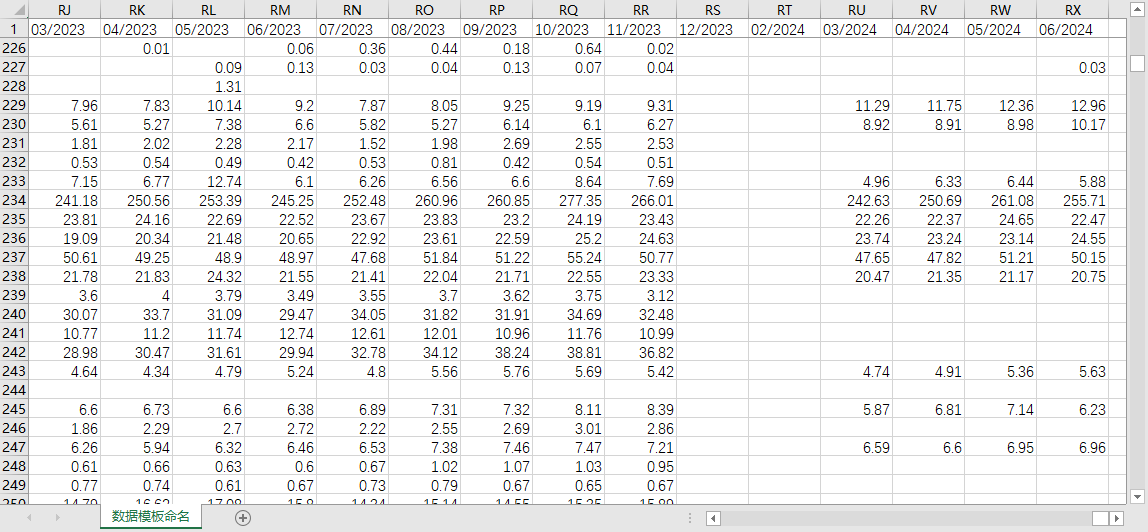Select column RU header
1148x532 pixels.
tap(856, 10)
